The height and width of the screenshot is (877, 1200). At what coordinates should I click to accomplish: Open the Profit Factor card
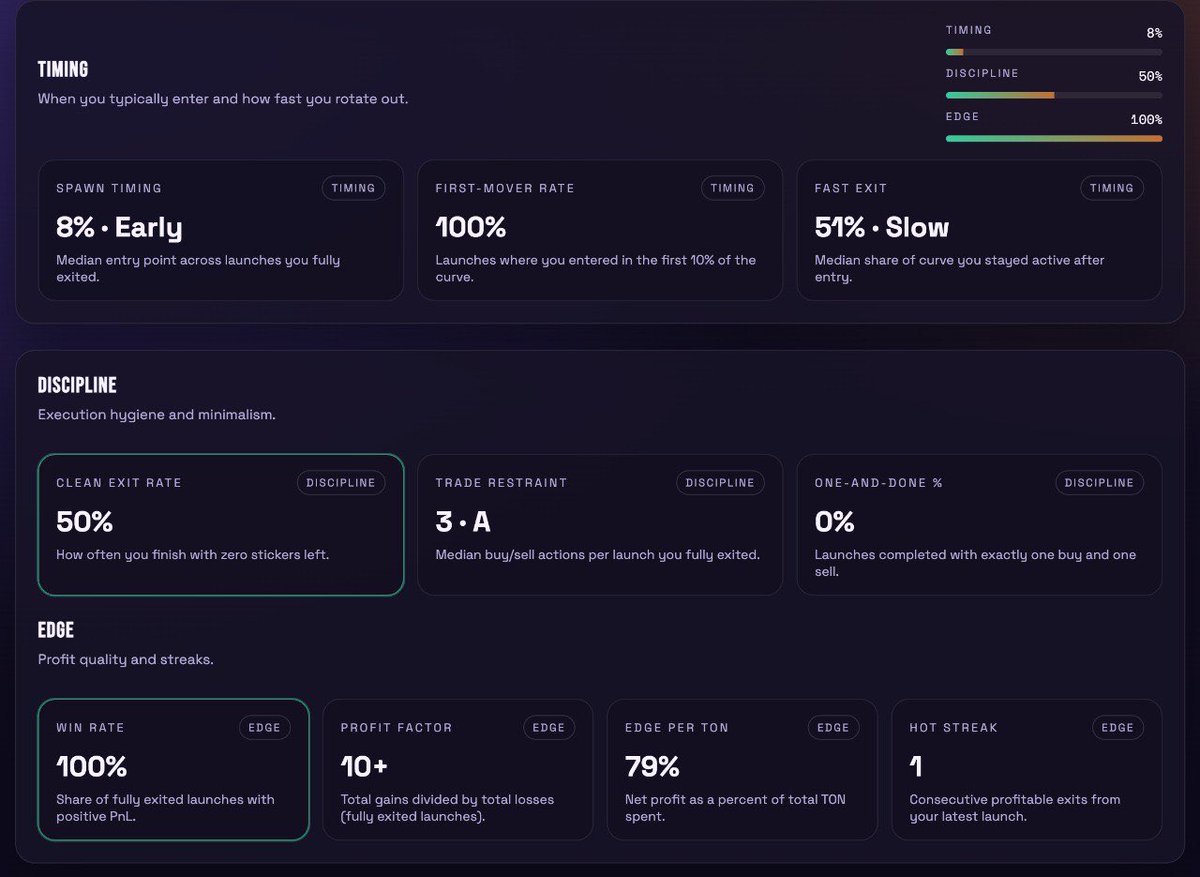point(458,769)
